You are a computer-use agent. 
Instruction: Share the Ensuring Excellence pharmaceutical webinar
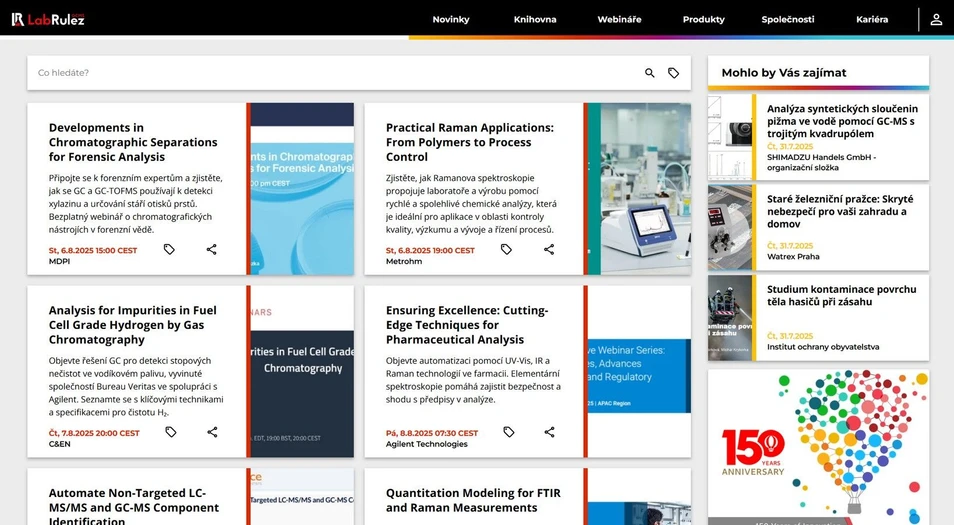pyautogui.click(x=549, y=432)
